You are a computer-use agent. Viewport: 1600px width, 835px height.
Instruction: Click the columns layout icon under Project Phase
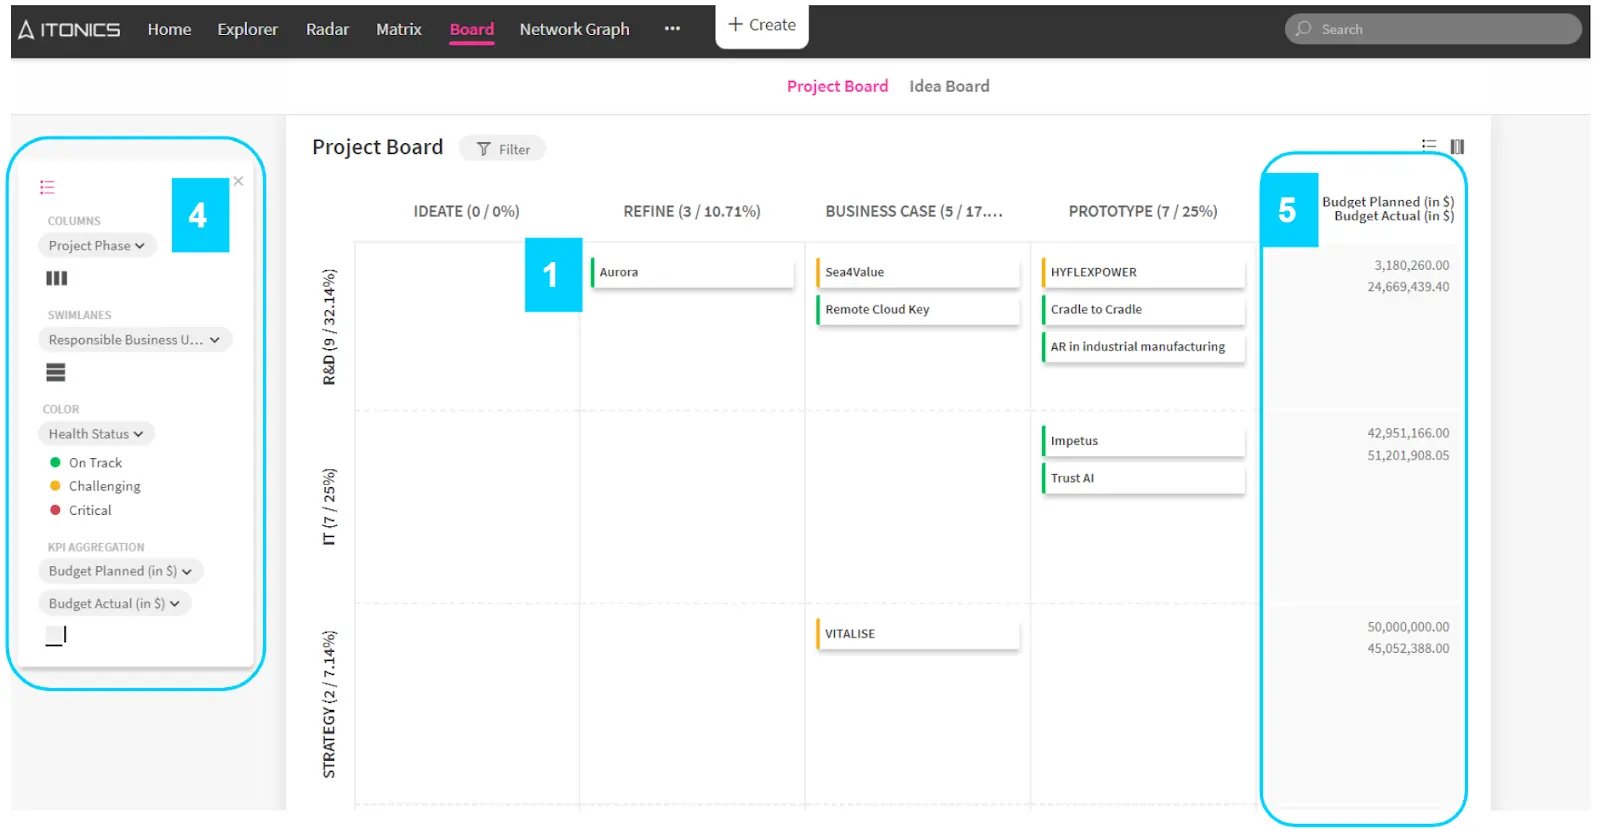pyautogui.click(x=56, y=278)
